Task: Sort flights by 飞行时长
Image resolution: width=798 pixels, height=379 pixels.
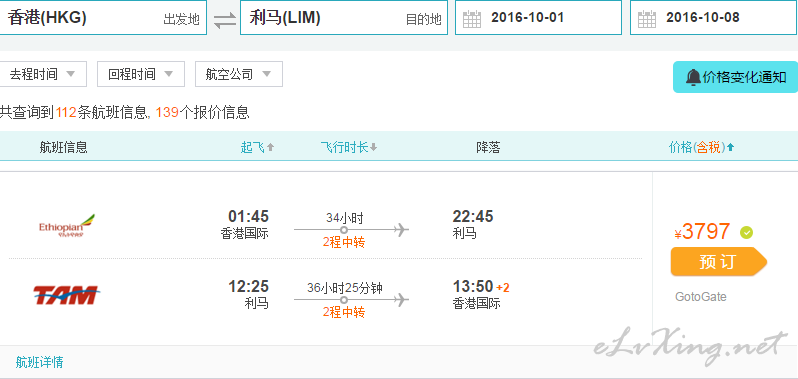Action: pyautogui.click(x=349, y=148)
